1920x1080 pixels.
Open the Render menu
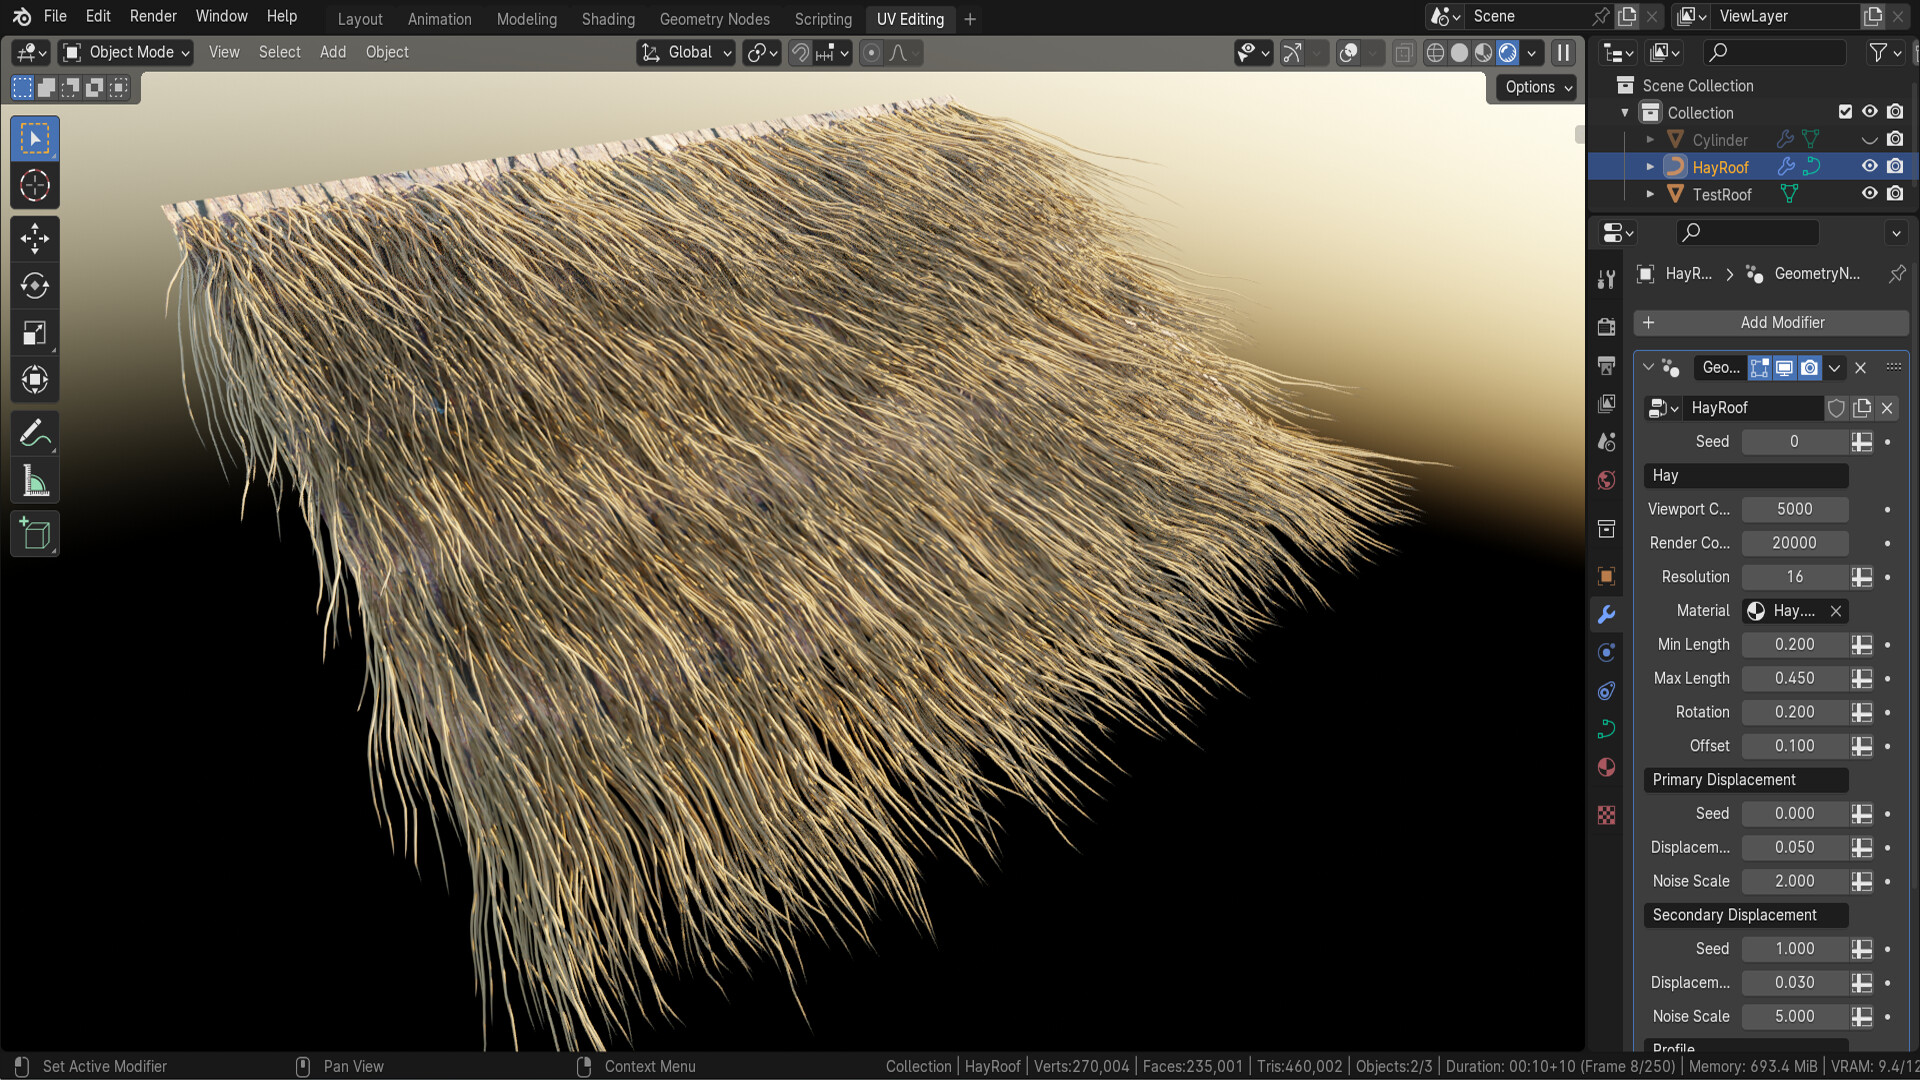click(x=153, y=16)
